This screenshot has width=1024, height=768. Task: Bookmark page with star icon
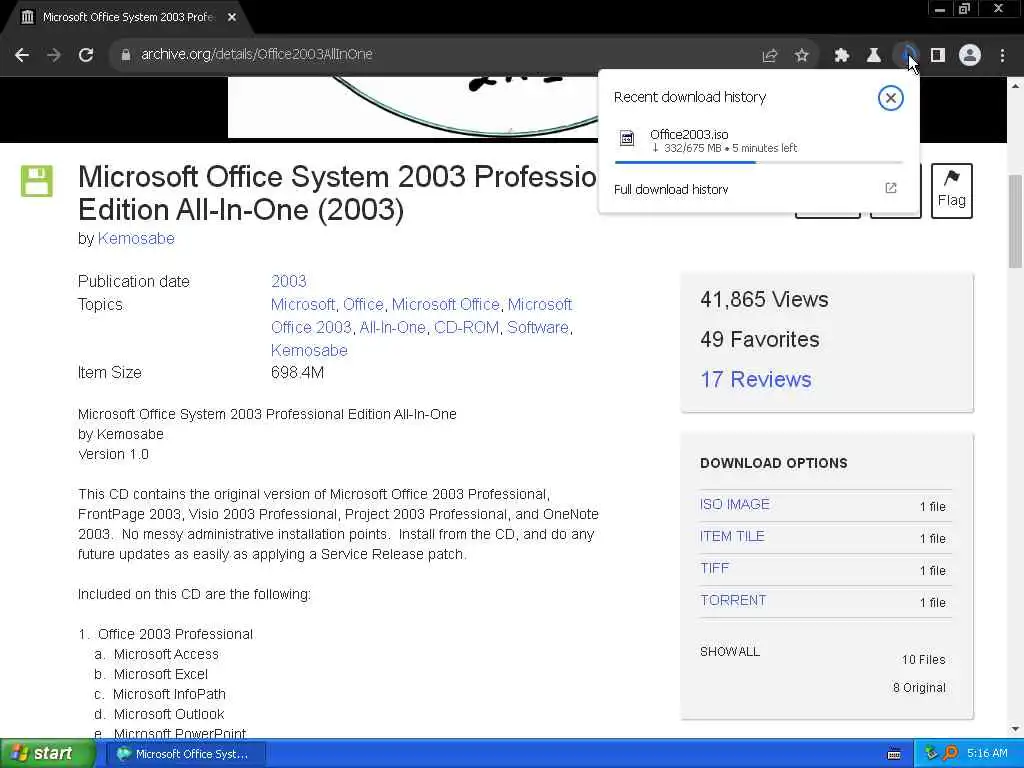[x=802, y=56]
